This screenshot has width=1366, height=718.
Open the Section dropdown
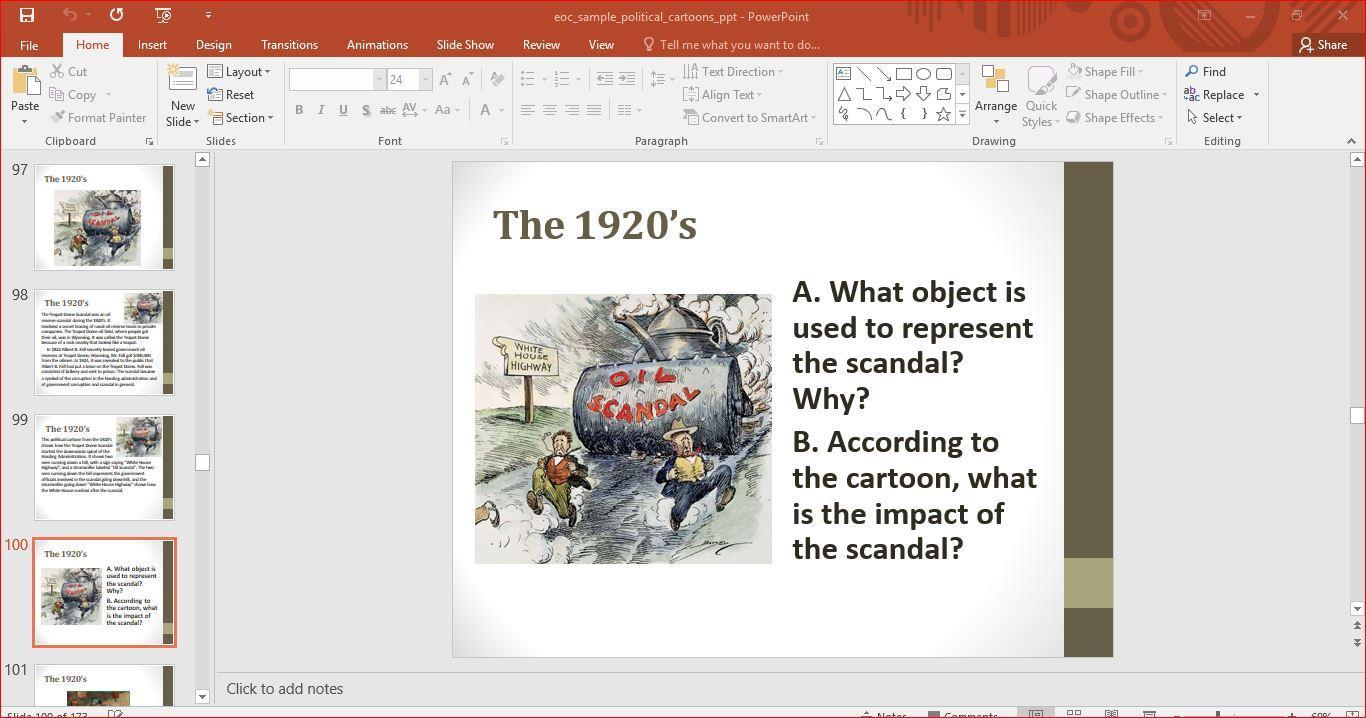[241, 118]
